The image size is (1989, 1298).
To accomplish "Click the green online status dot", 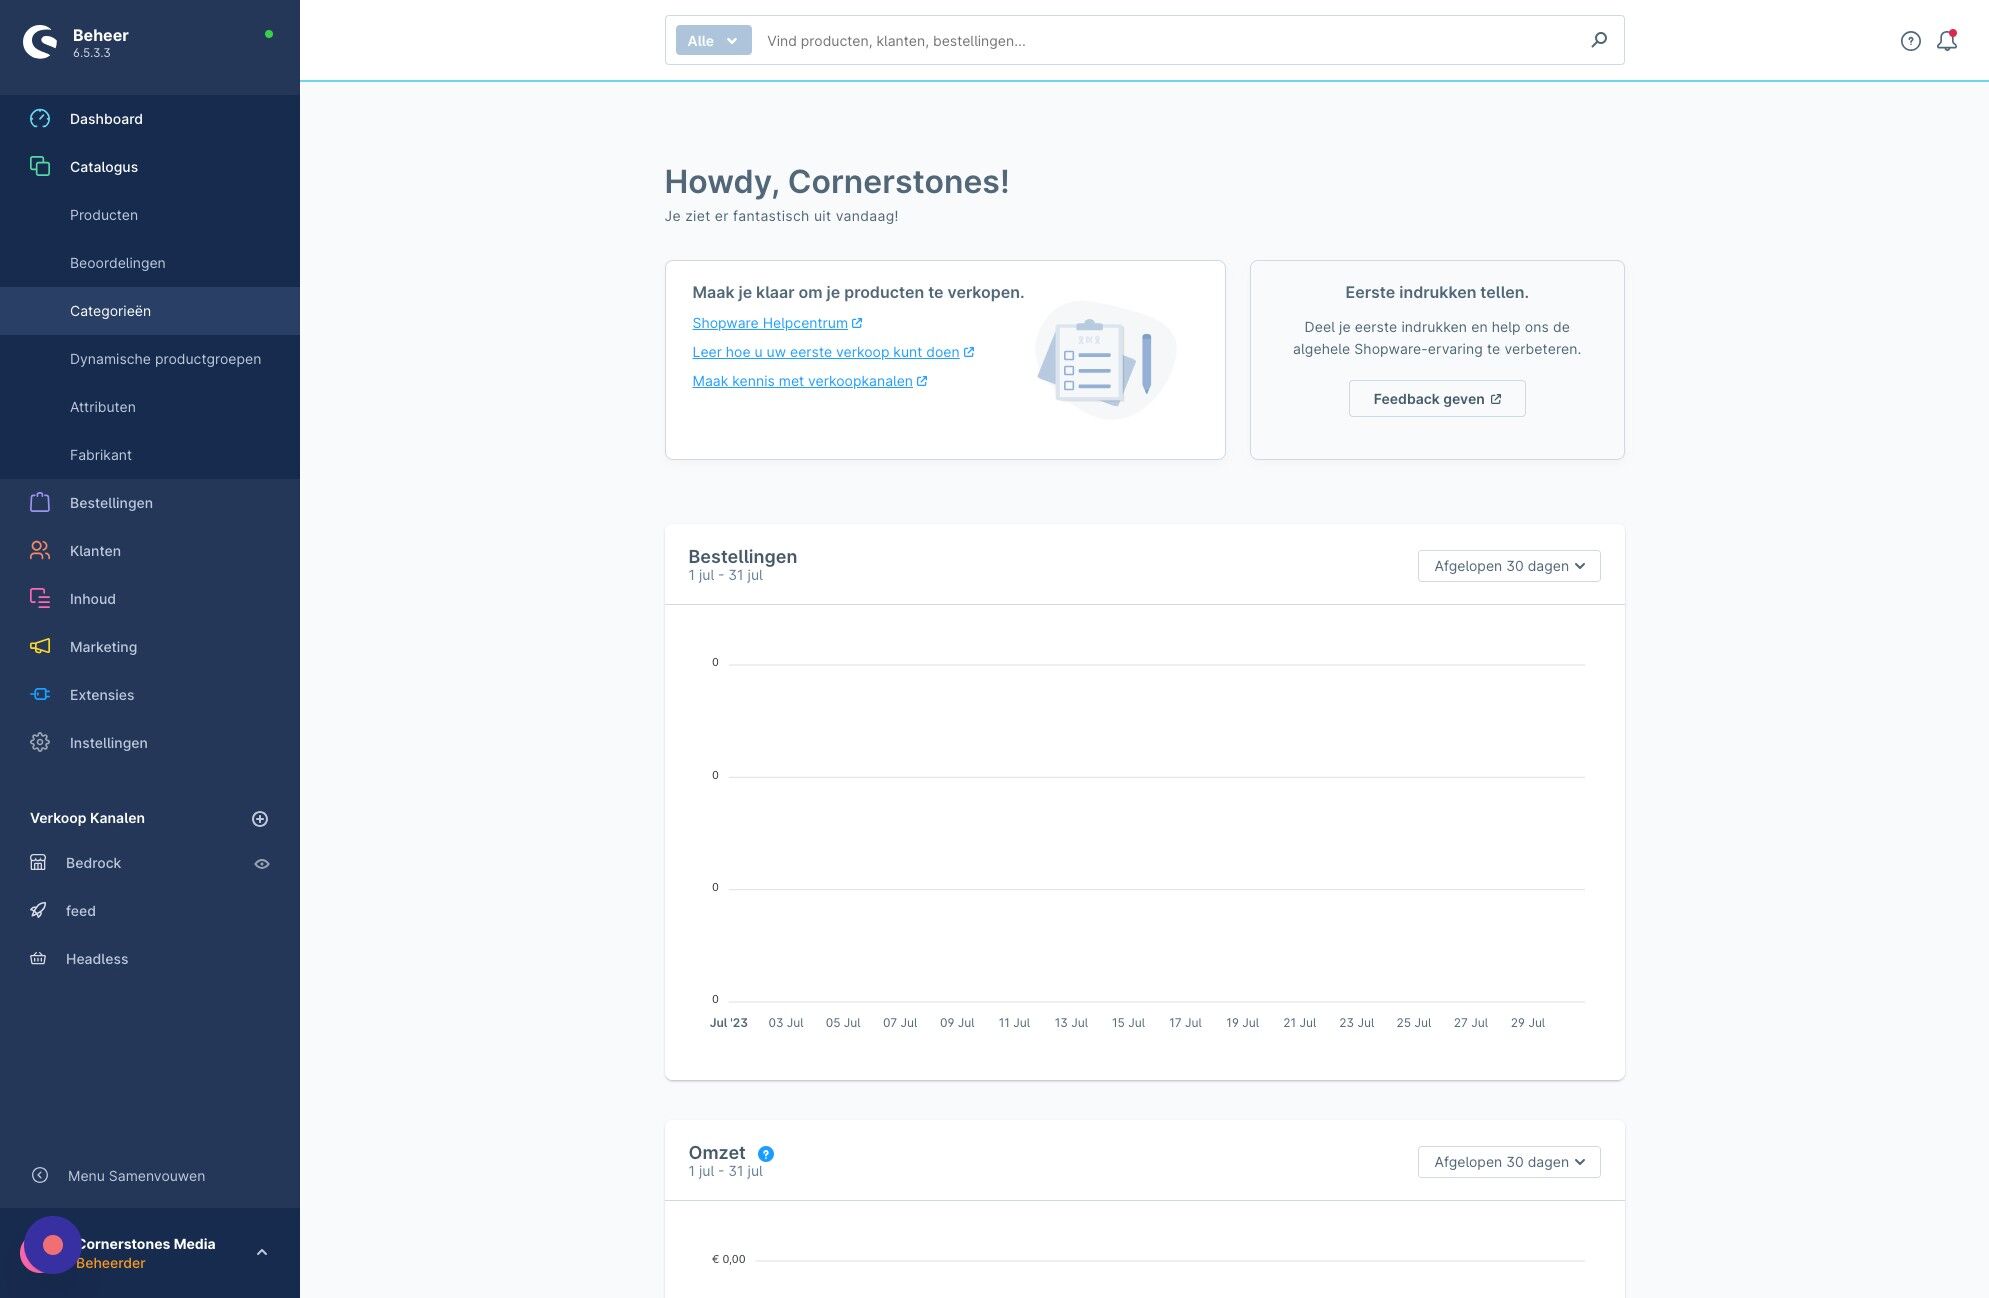I will 268,34.
